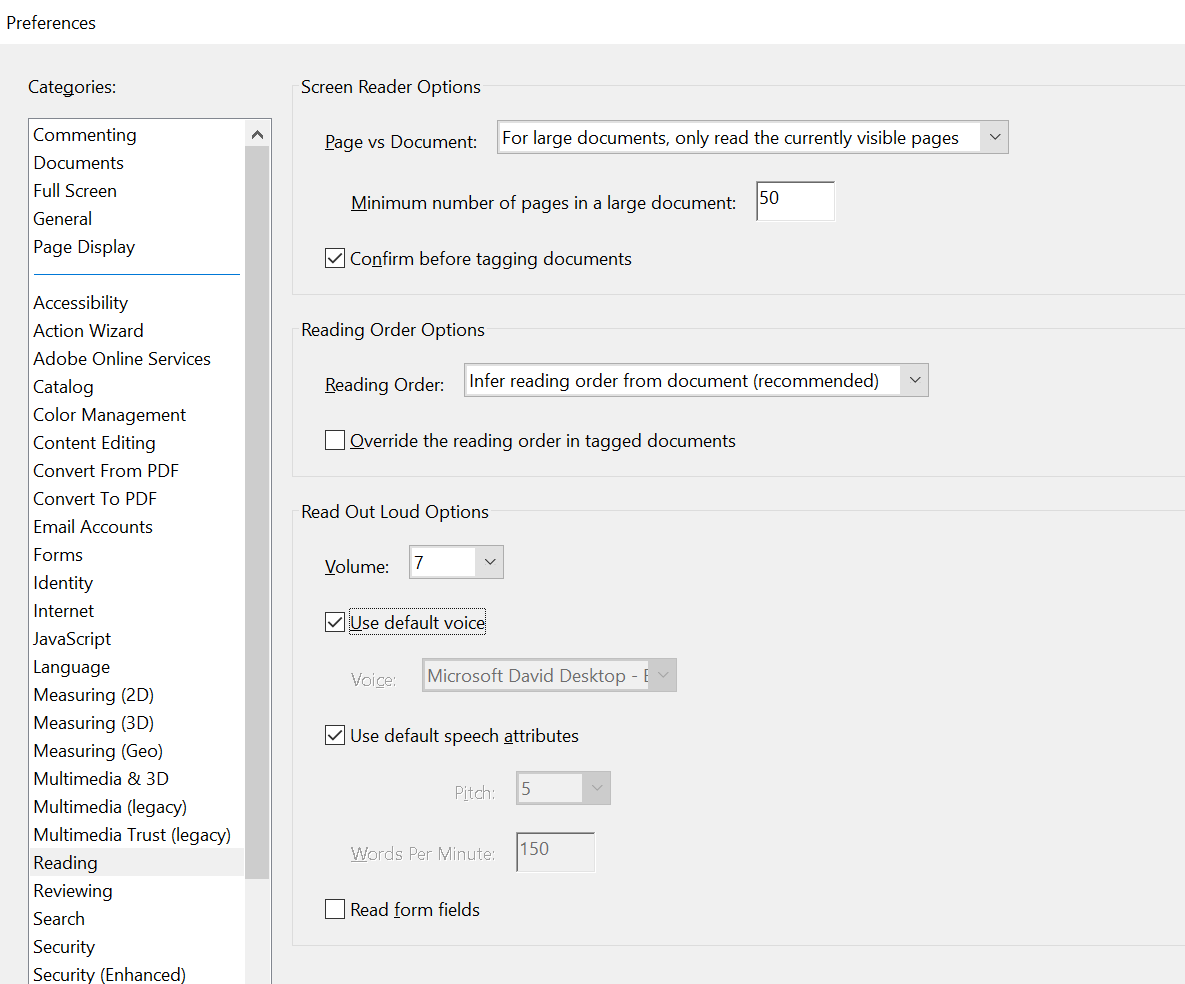The width and height of the screenshot is (1185, 984).
Task: Expand the Volume dropdown
Action: [489, 561]
